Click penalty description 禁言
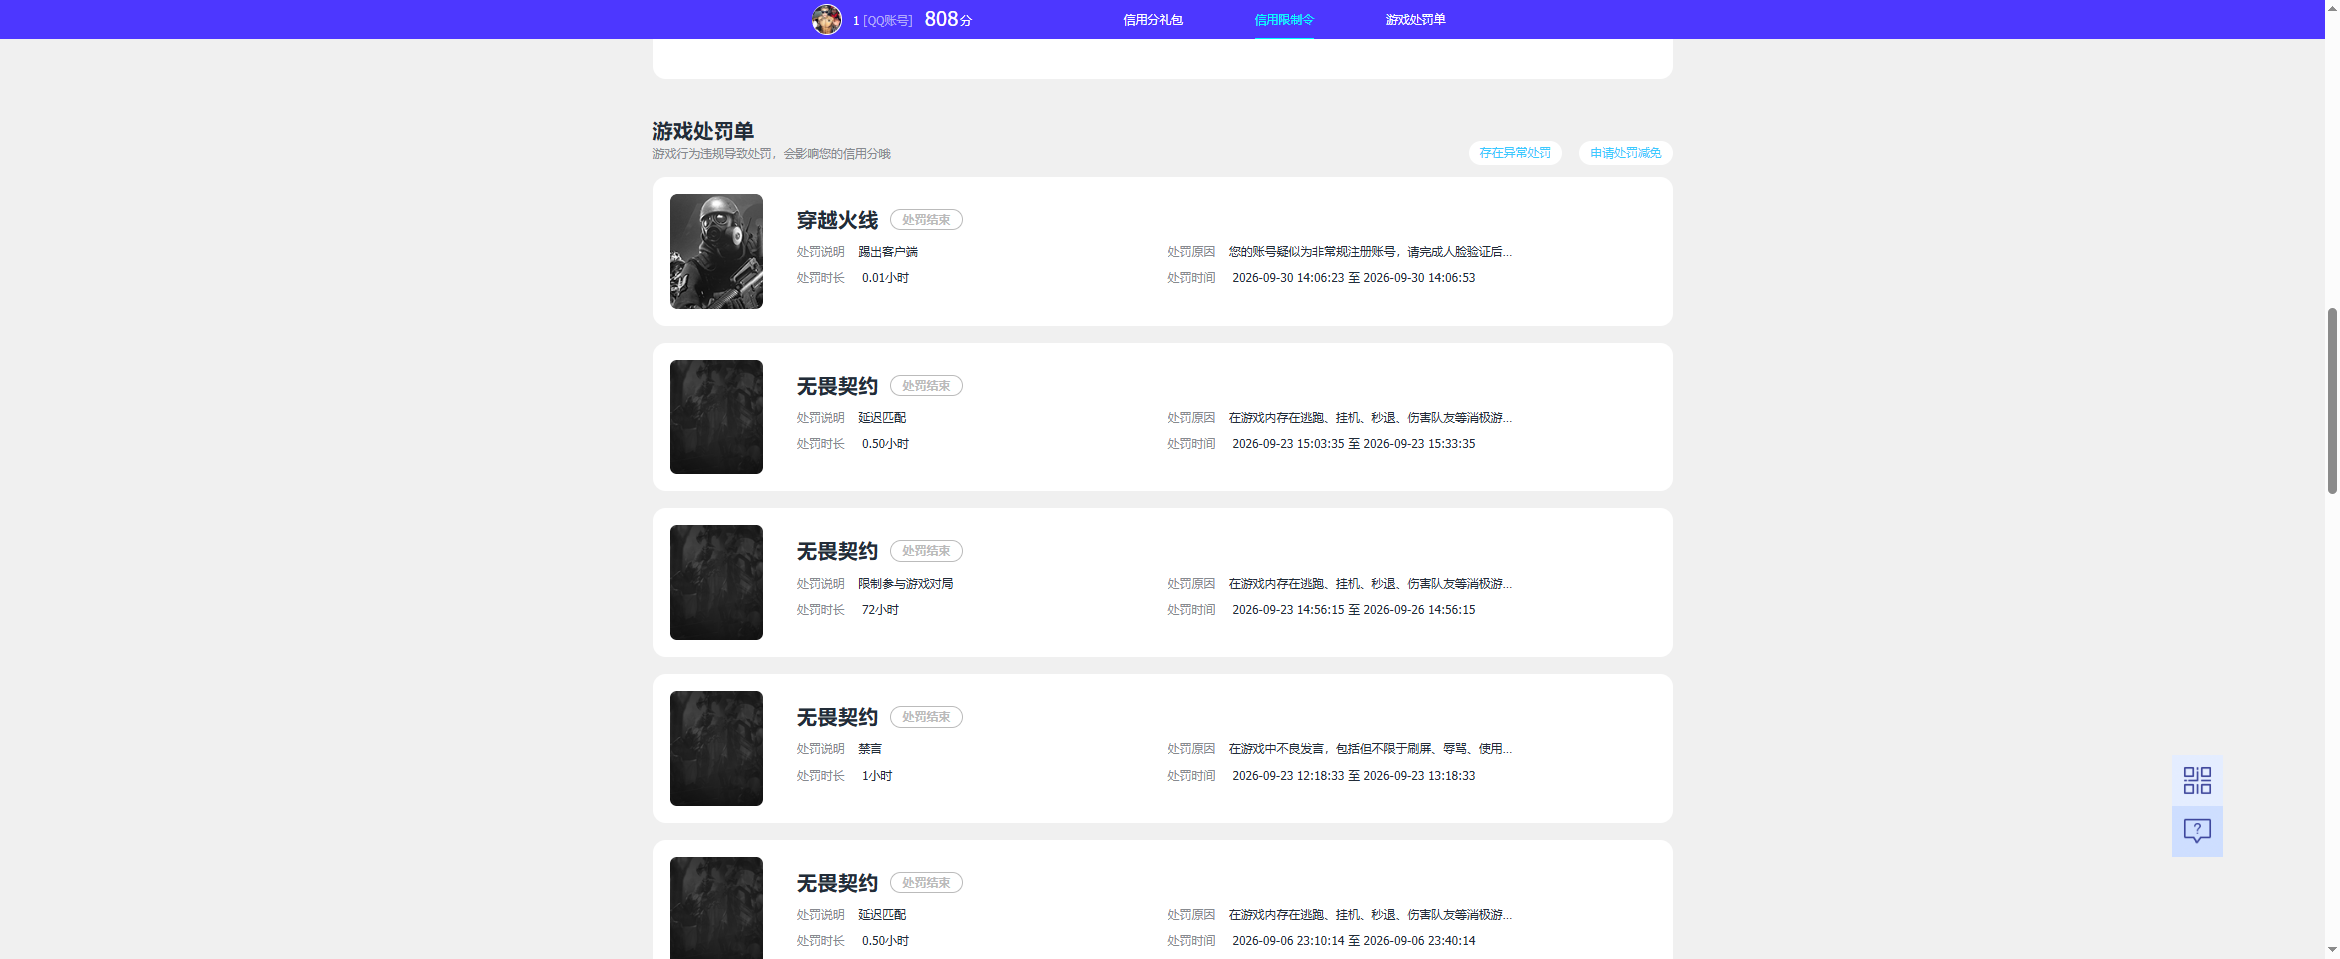The height and width of the screenshot is (959, 2340). coord(870,749)
